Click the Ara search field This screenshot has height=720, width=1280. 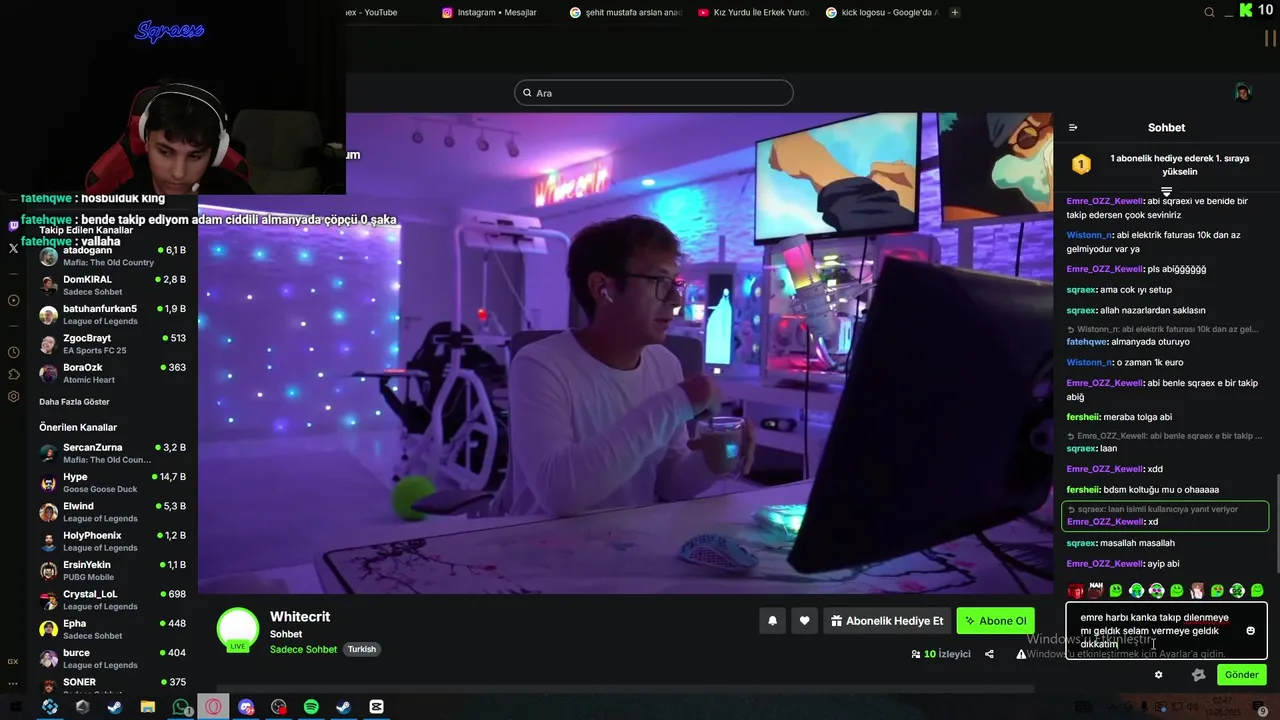[654, 93]
